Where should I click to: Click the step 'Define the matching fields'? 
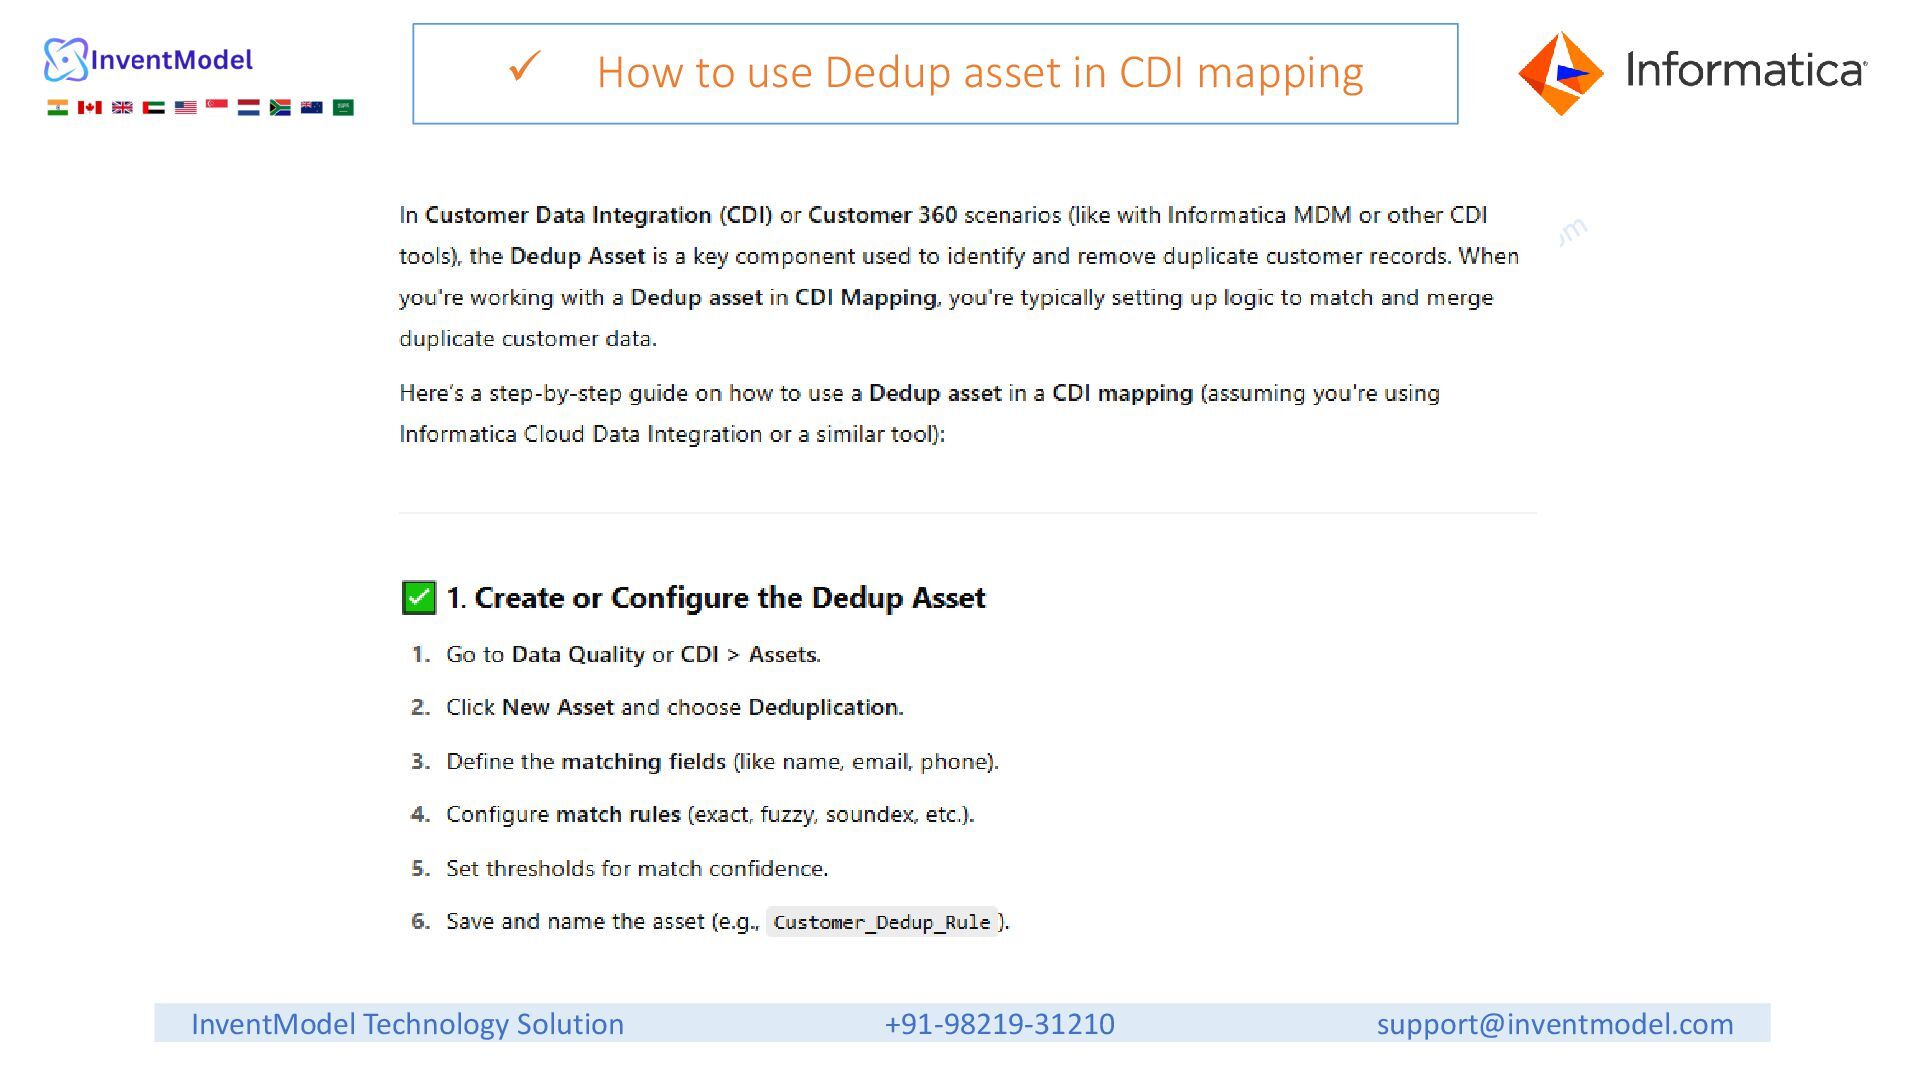coord(722,761)
